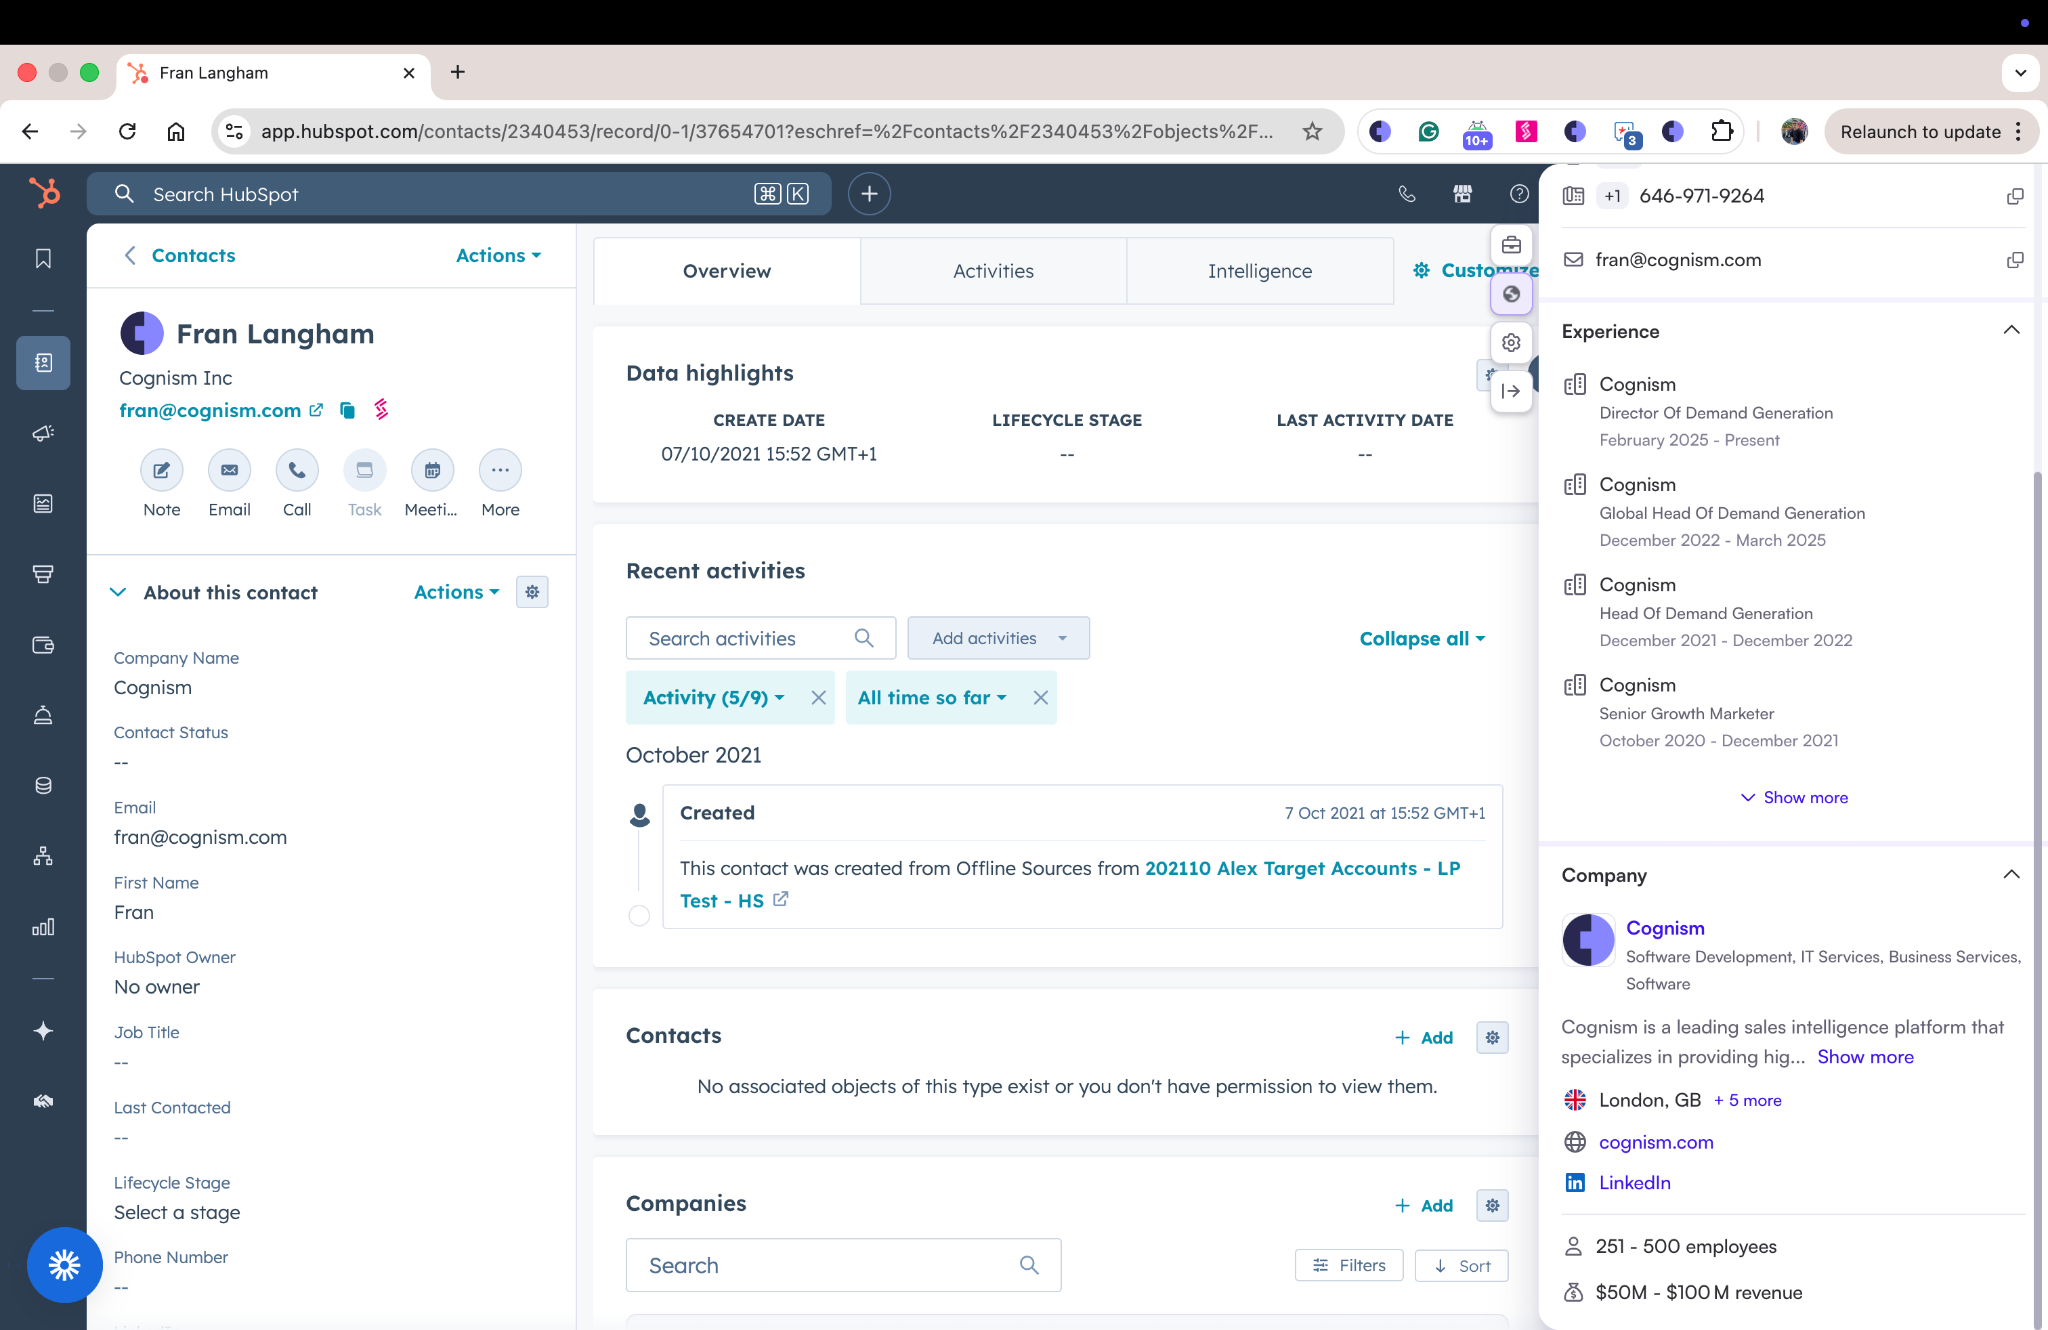
Task: Click the Call action icon
Action: coord(297,471)
